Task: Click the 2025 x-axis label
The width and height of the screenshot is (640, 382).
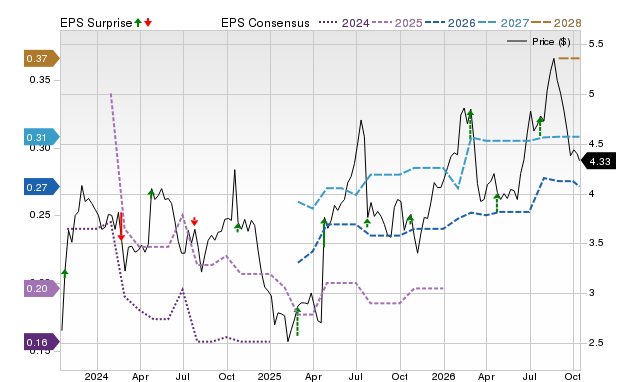Action: point(269,376)
